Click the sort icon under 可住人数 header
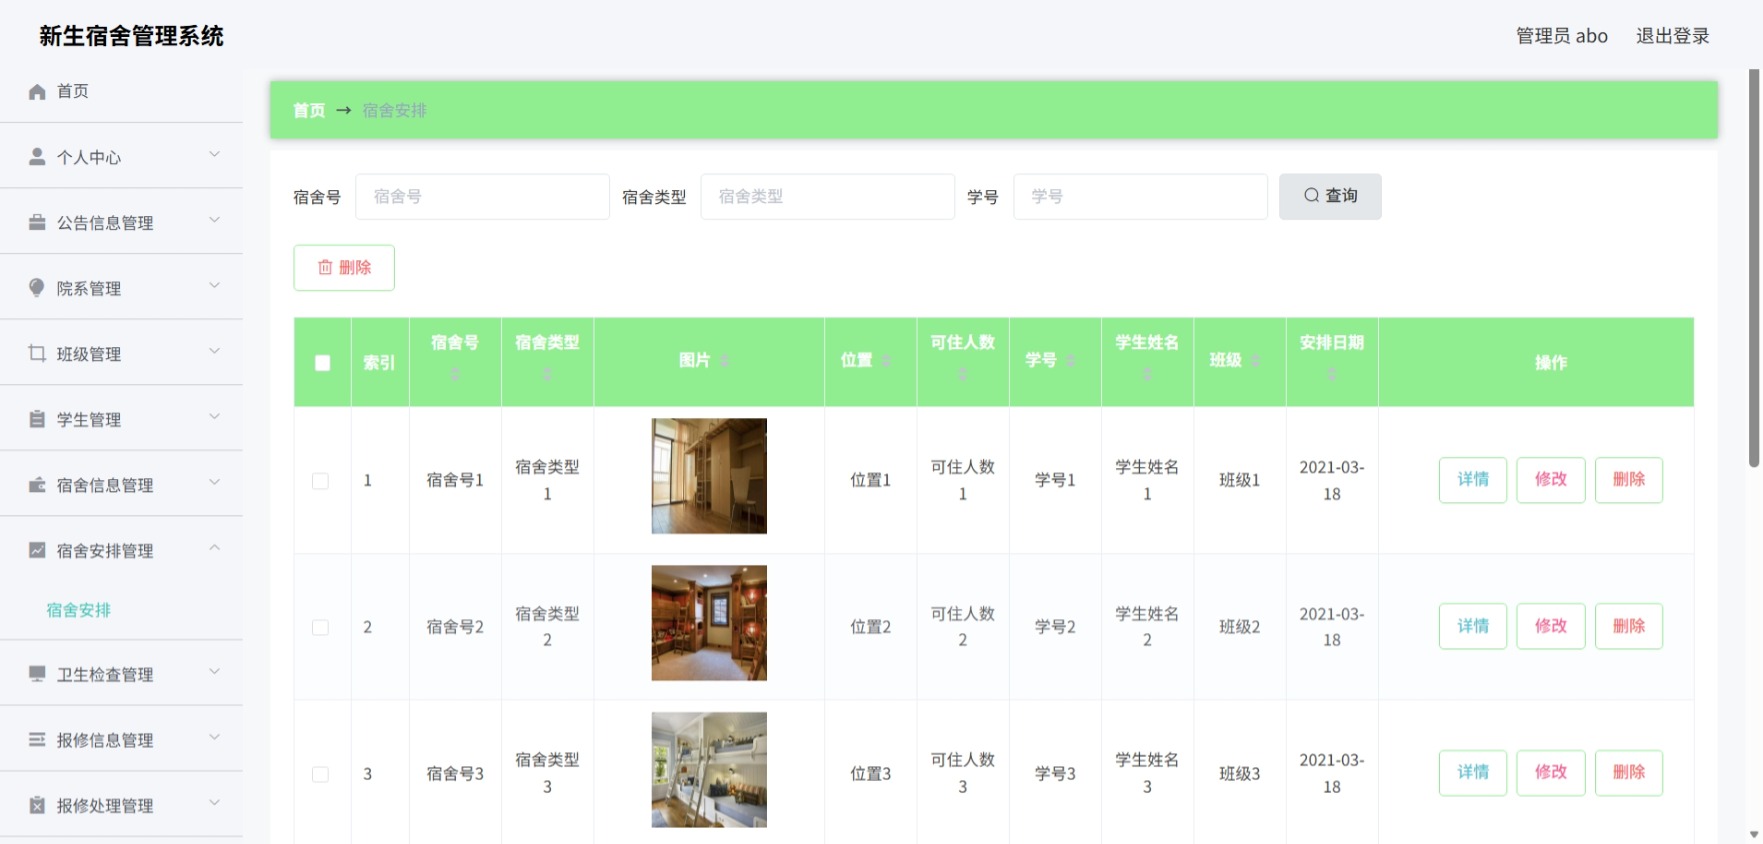Image resolution: width=1763 pixels, height=844 pixels. (963, 374)
